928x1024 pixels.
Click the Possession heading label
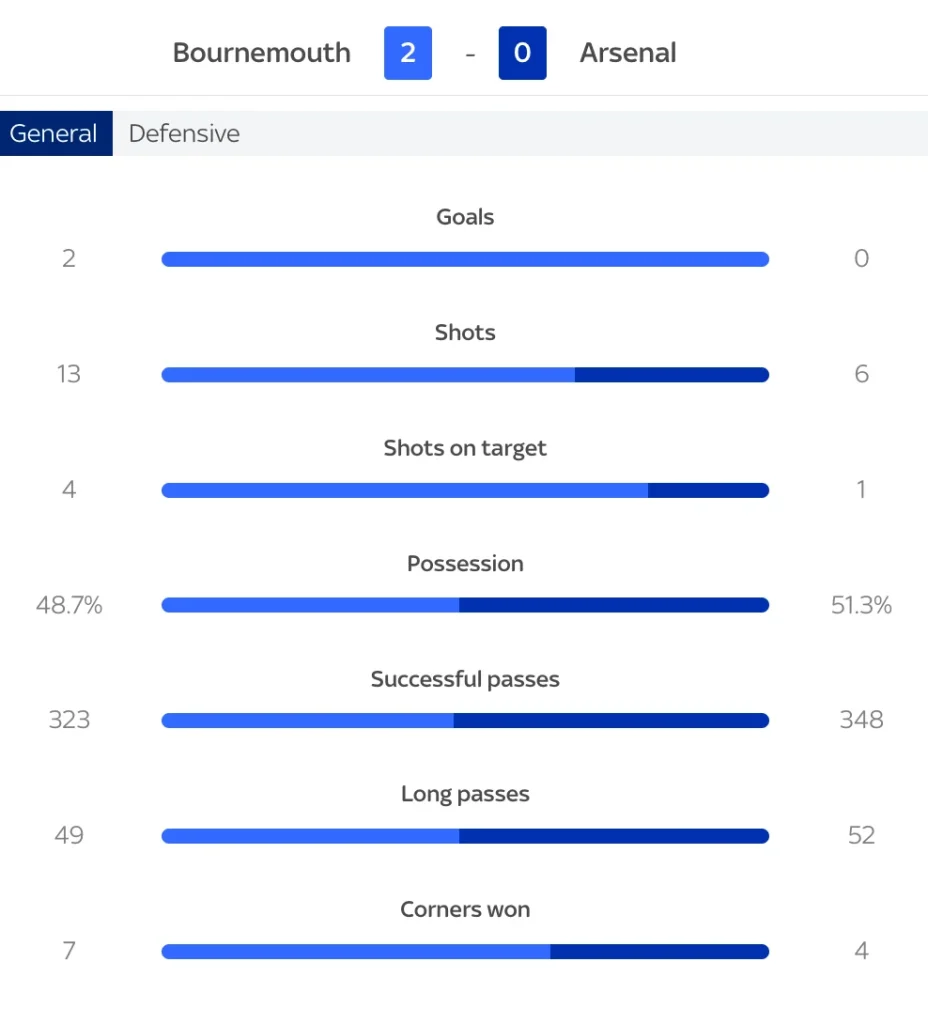click(465, 563)
